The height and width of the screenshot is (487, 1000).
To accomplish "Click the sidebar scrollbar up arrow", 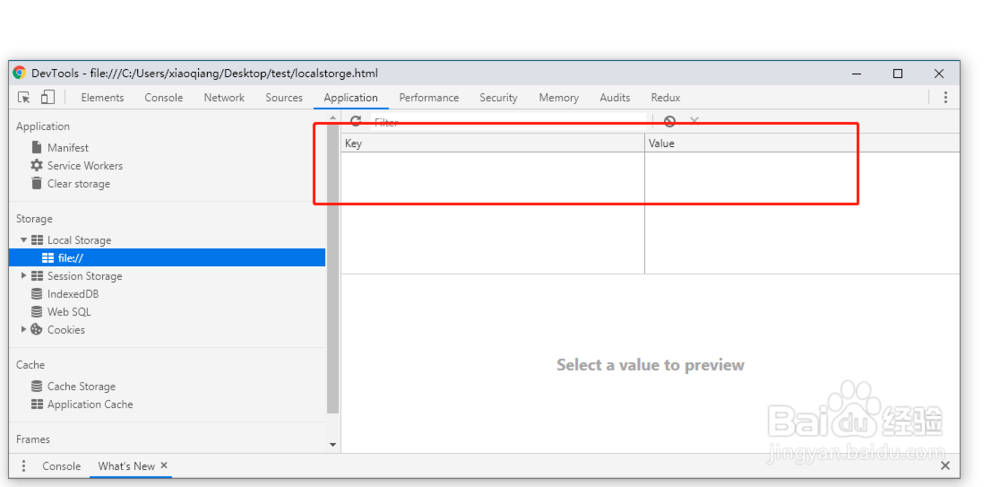I will (x=332, y=118).
